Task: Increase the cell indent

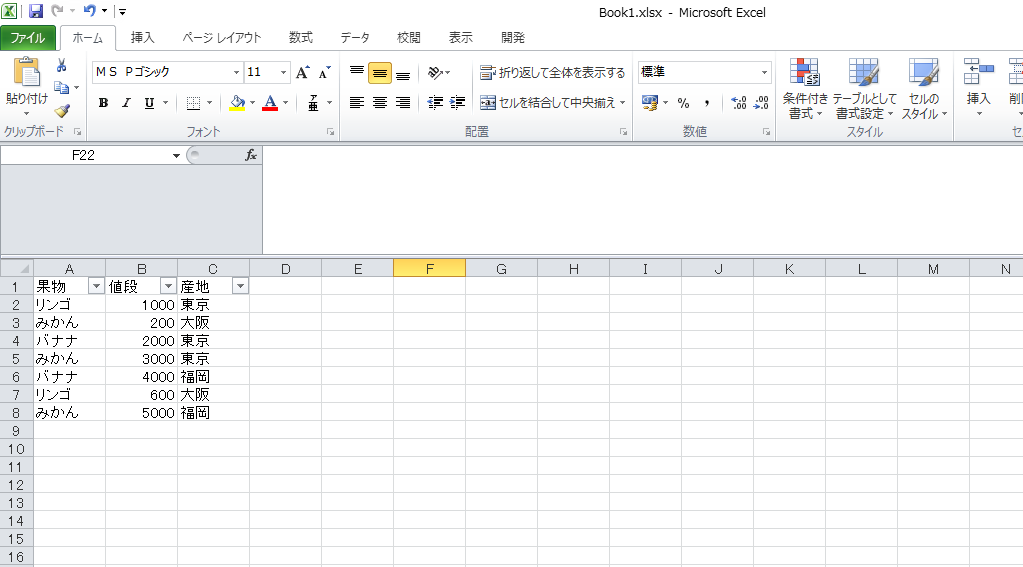Action: pyautogui.click(x=458, y=103)
